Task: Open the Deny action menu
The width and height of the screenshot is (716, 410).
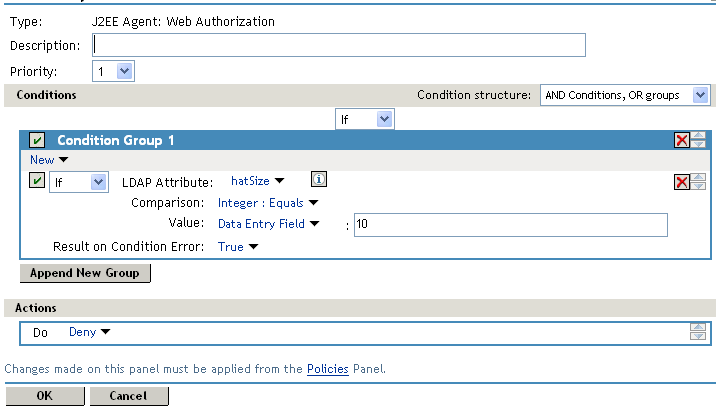Action: pyautogui.click(x=89, y=332)
